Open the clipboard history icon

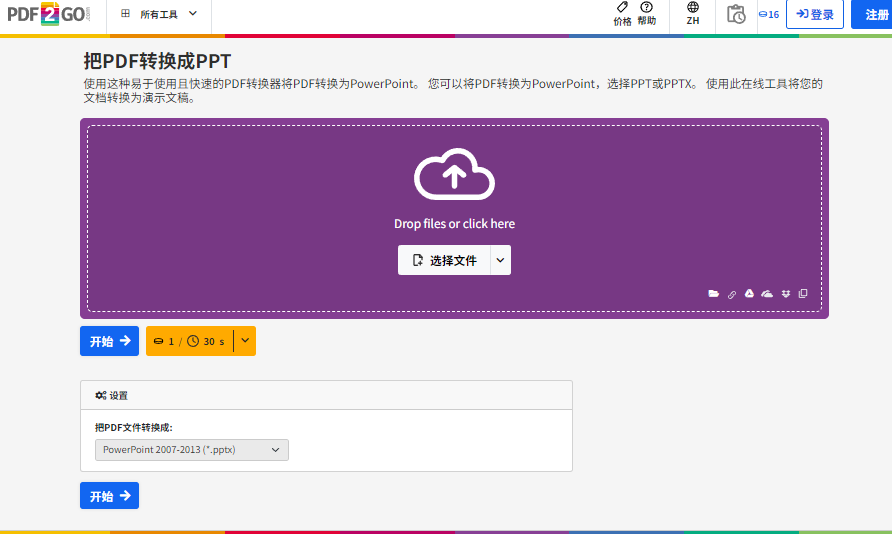736,14
